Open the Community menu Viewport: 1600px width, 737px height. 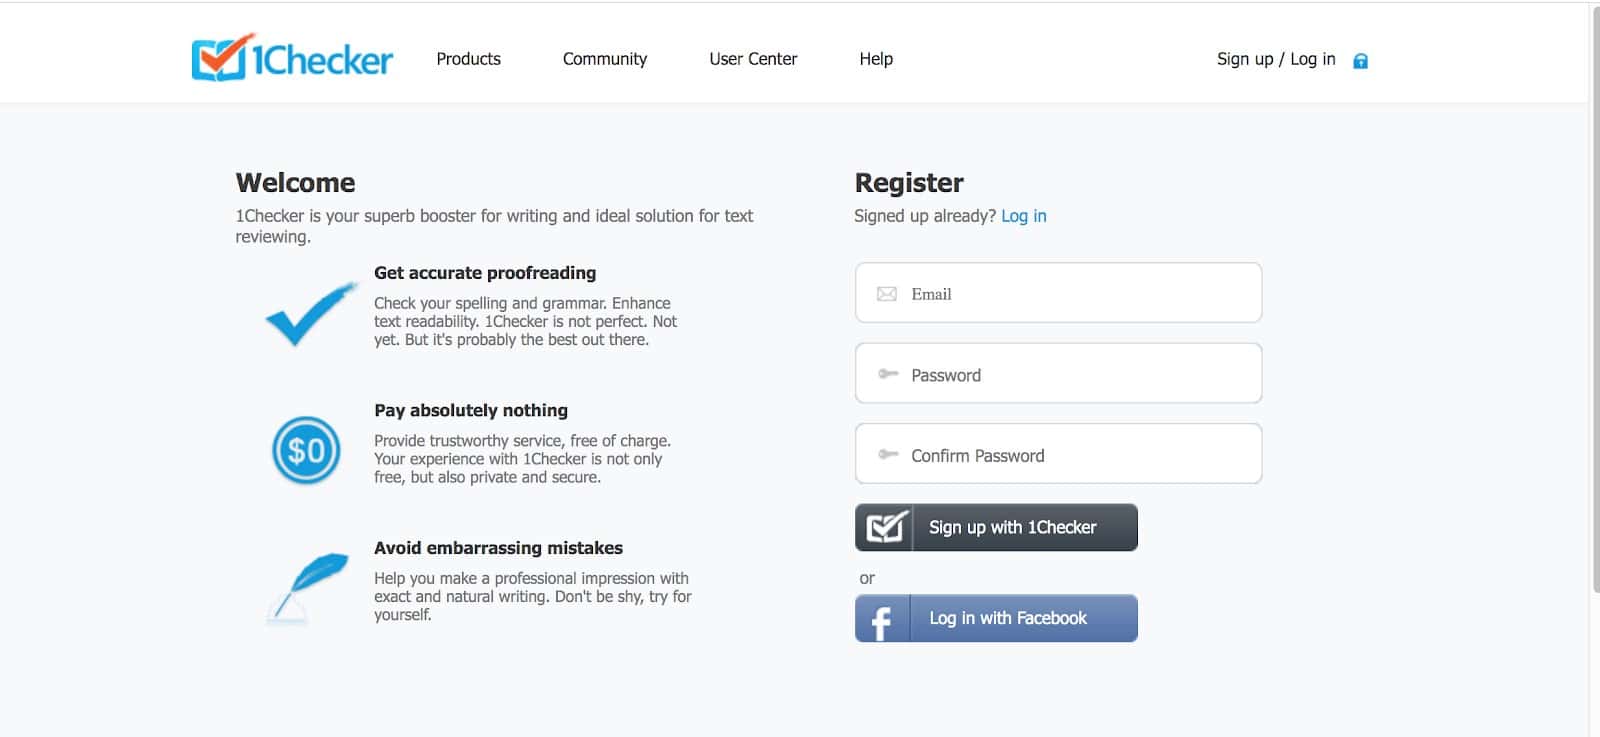[x=605, y=59]
